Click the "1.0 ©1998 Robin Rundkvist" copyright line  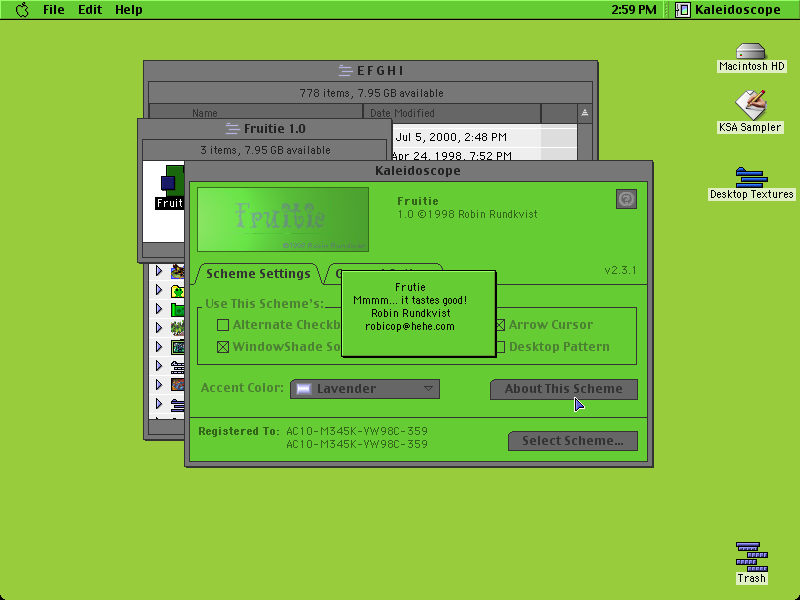tap(467, 214)
